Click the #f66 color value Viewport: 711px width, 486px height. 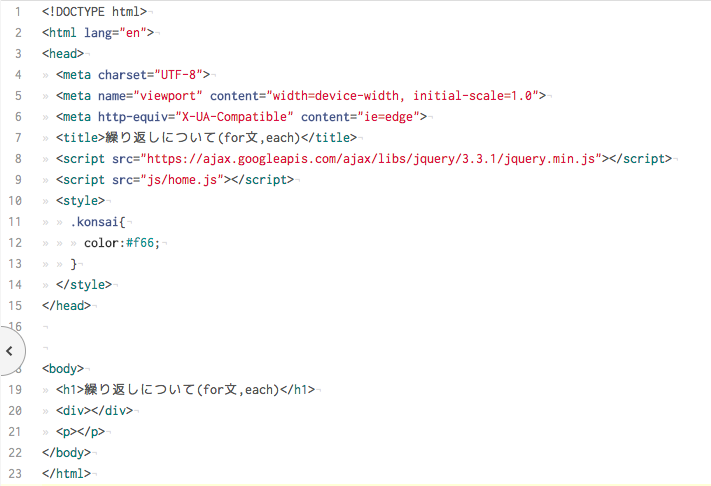point(140,243)
